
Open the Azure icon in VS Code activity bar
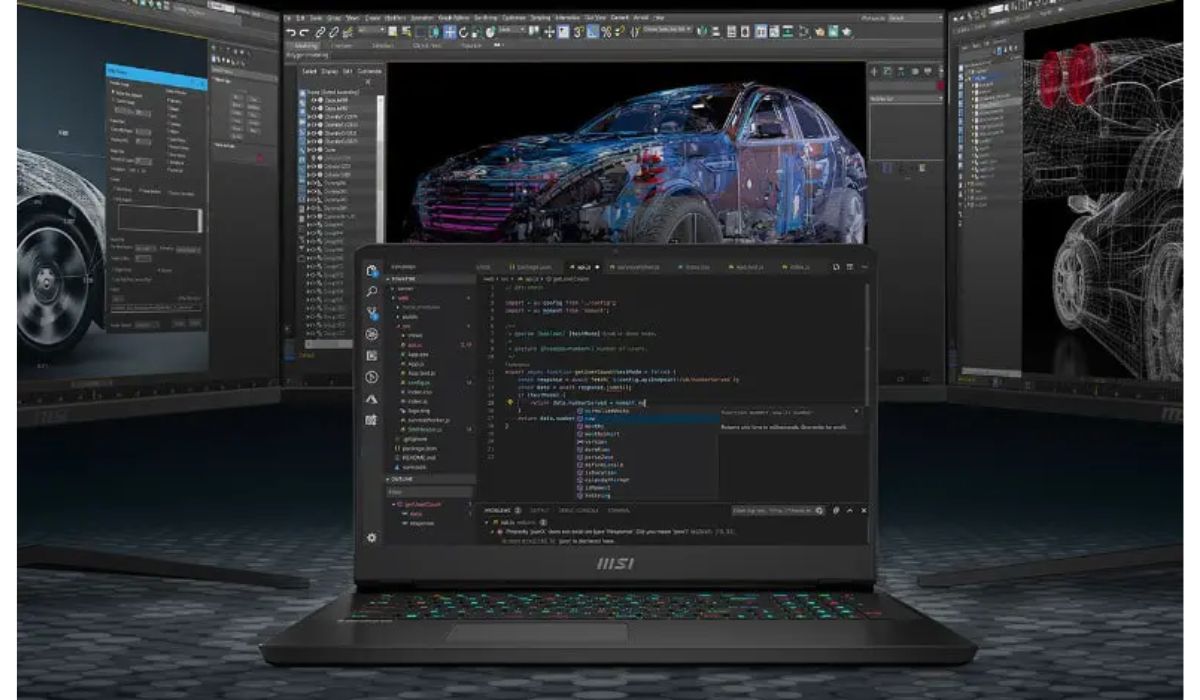point(372,399)
